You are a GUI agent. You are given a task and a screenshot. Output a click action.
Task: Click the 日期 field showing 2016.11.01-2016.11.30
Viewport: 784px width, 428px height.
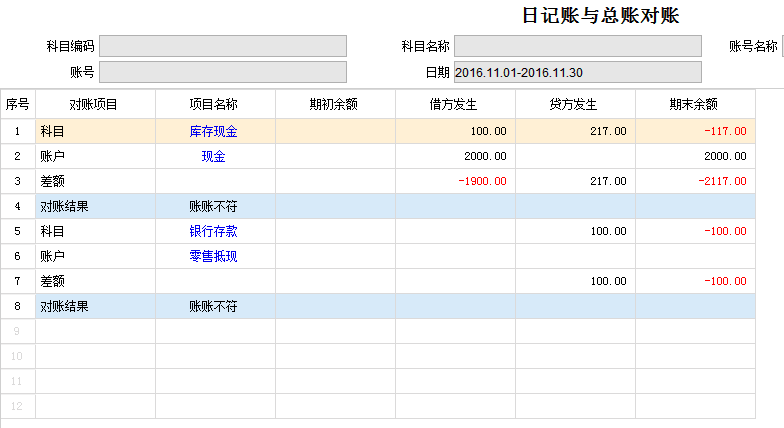(x=577, y=72)
